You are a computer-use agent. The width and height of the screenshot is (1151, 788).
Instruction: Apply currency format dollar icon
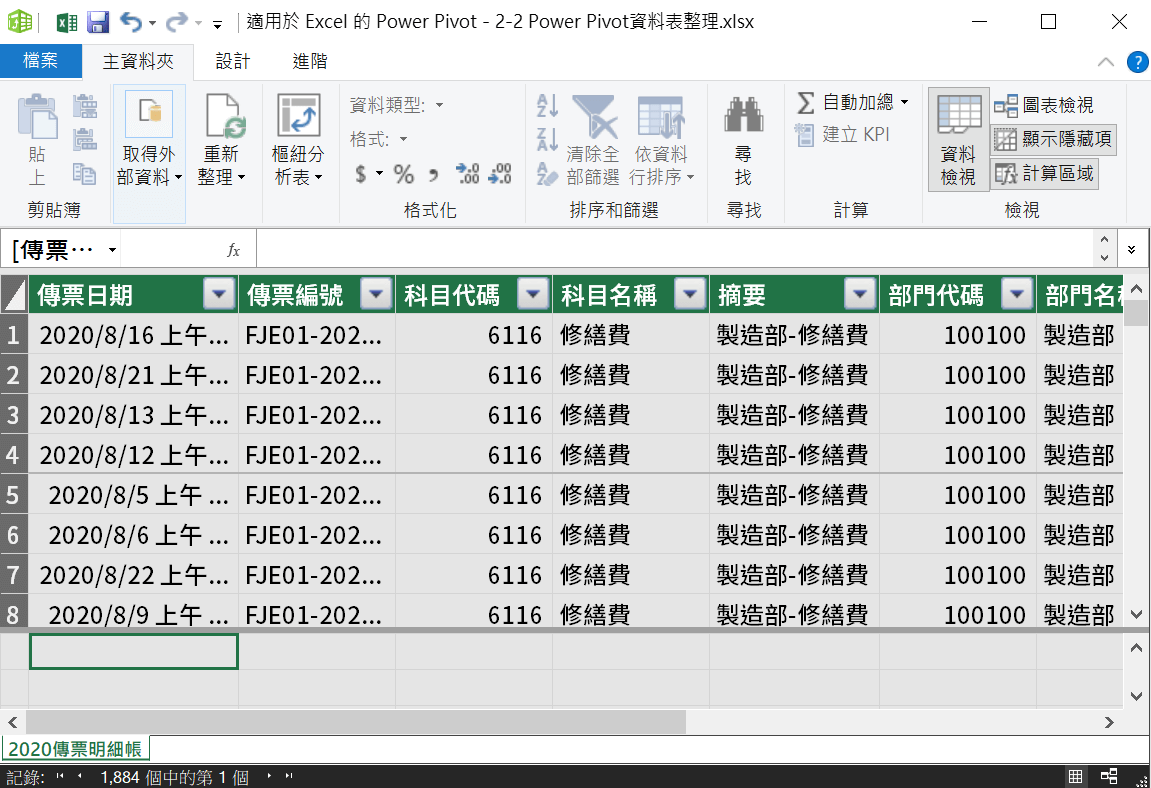pyautogui.click(x=360, y=174)
